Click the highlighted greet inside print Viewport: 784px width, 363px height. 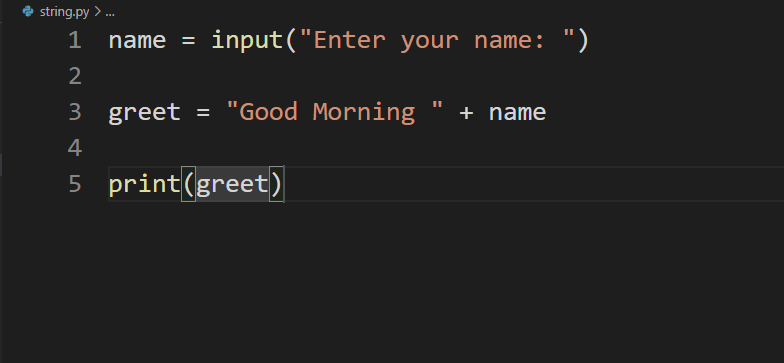point(232,184)
